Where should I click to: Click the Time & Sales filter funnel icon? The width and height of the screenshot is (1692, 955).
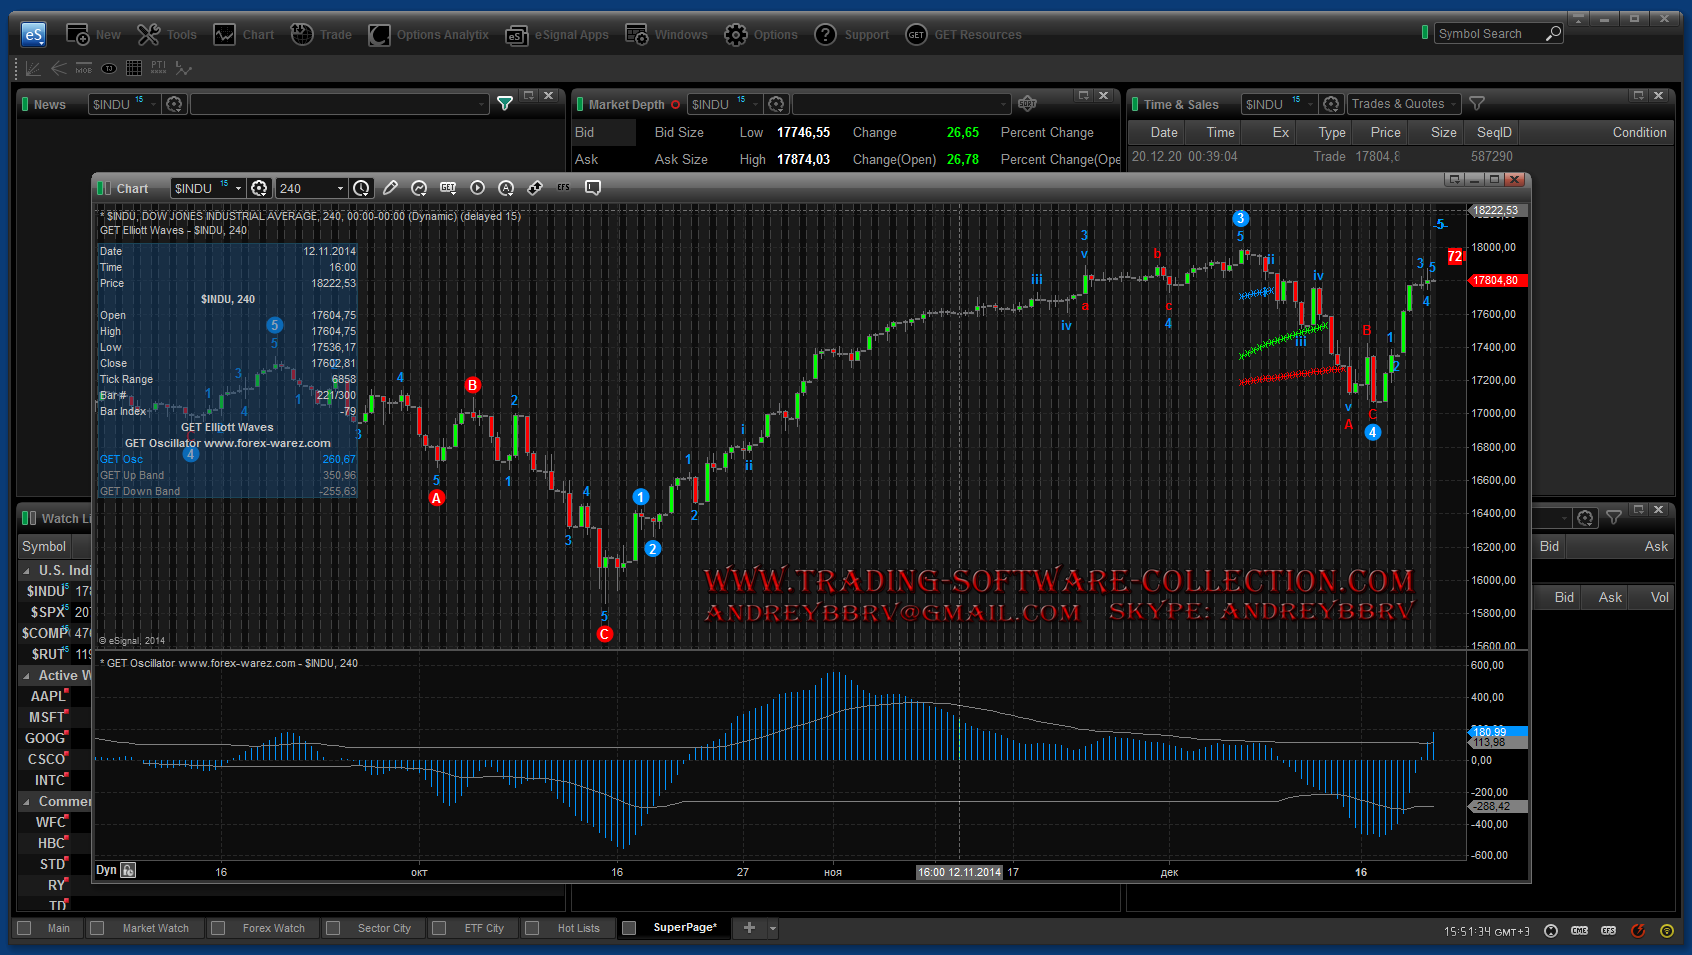[1477, 104]
